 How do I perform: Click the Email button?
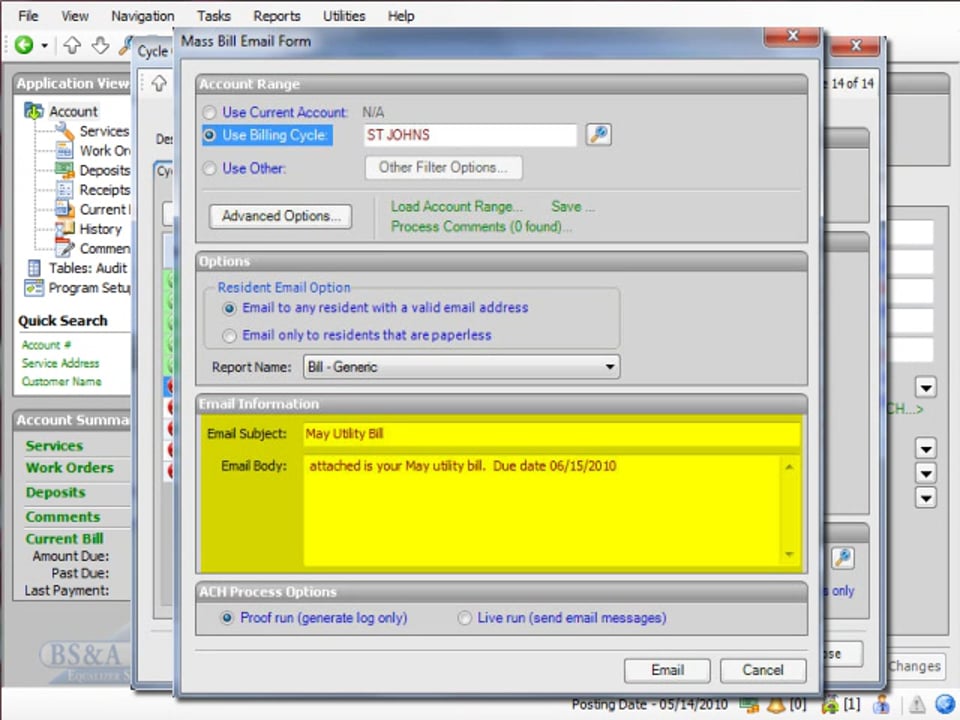click(x=667, y=670)
